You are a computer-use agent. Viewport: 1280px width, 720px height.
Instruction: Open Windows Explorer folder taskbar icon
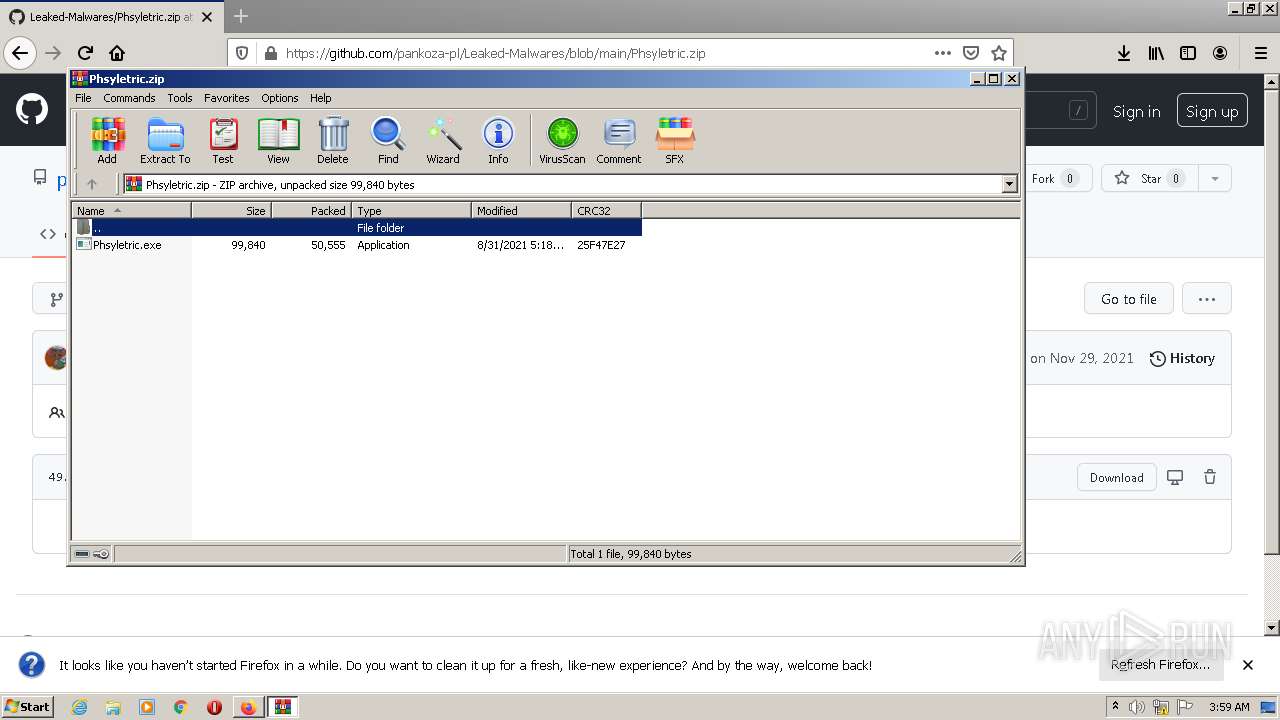(113, 707)
